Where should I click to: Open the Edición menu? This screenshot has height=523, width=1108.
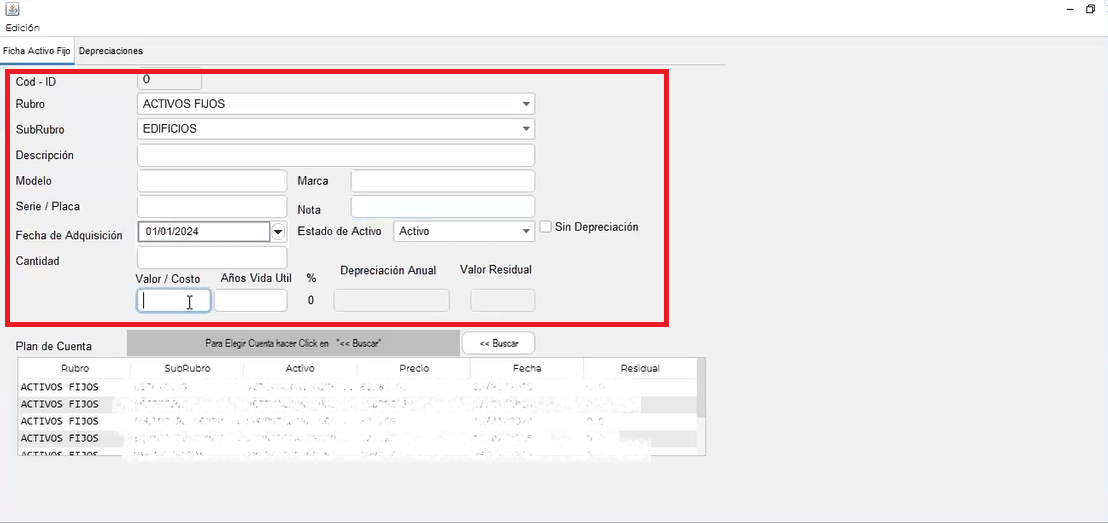23,28
